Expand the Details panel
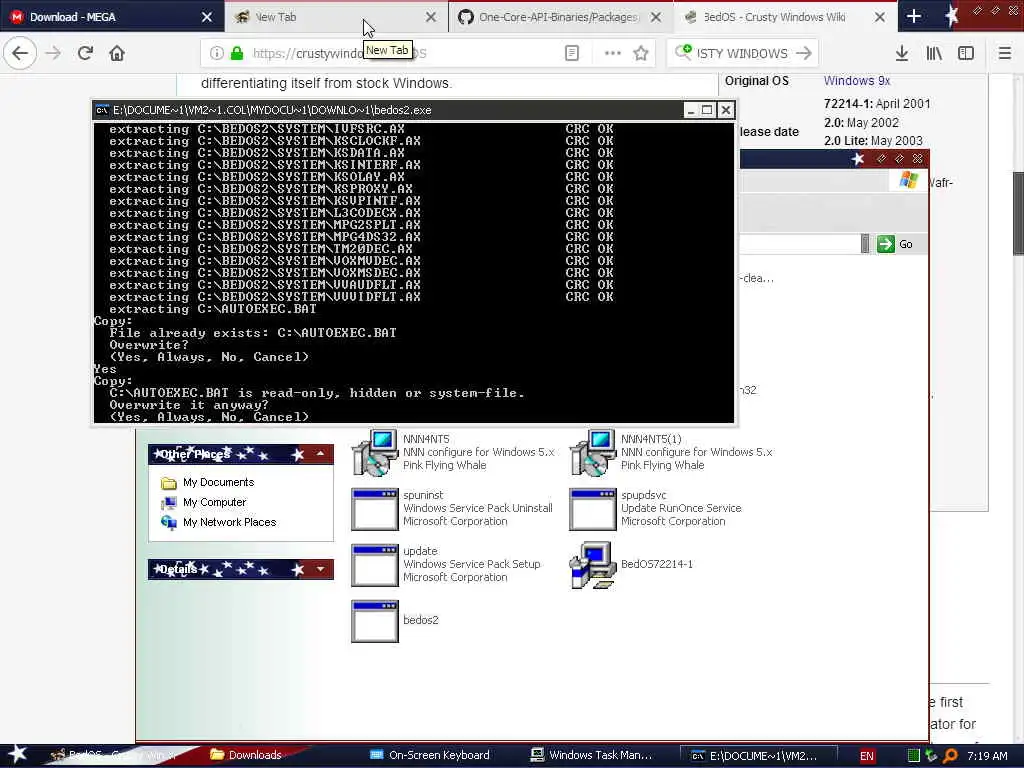 click(320, 569)
